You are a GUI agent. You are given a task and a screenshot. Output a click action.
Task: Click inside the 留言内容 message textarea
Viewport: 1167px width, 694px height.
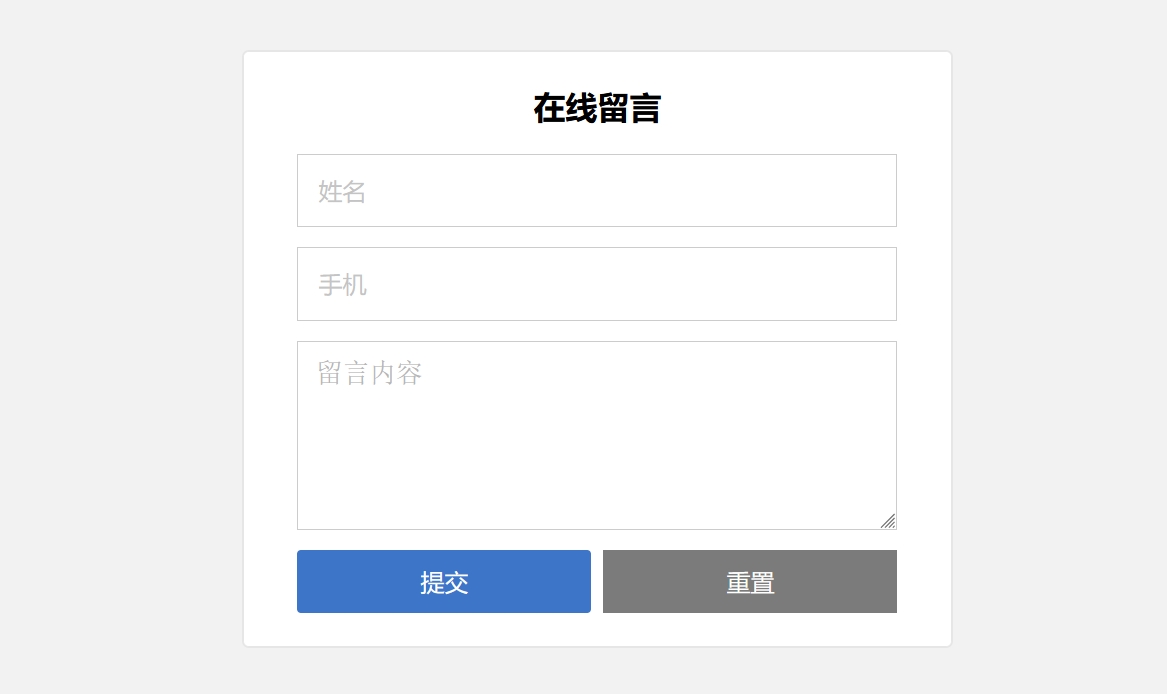point(596,435)
